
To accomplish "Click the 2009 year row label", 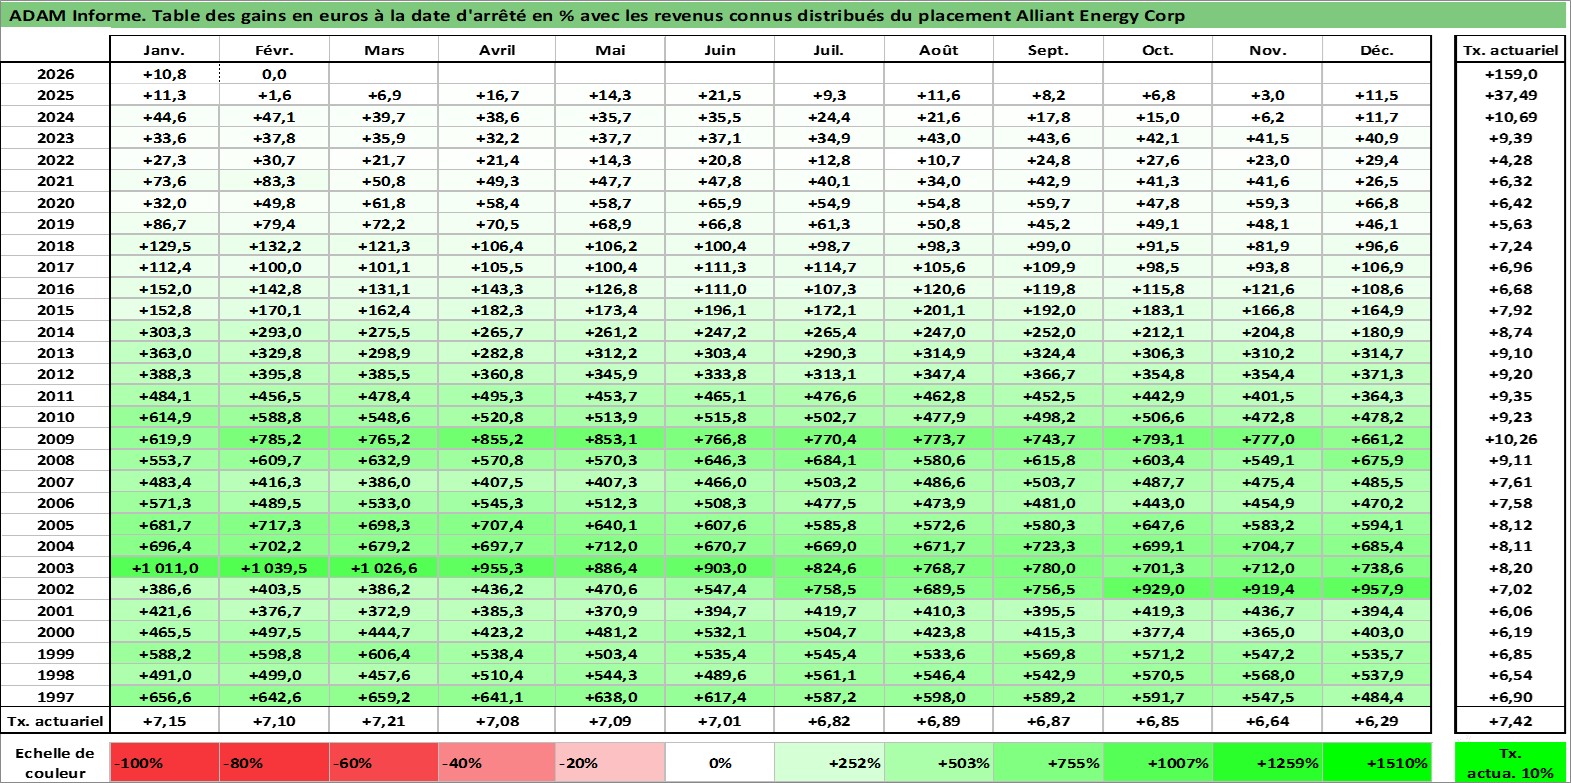I will (55, 439).
